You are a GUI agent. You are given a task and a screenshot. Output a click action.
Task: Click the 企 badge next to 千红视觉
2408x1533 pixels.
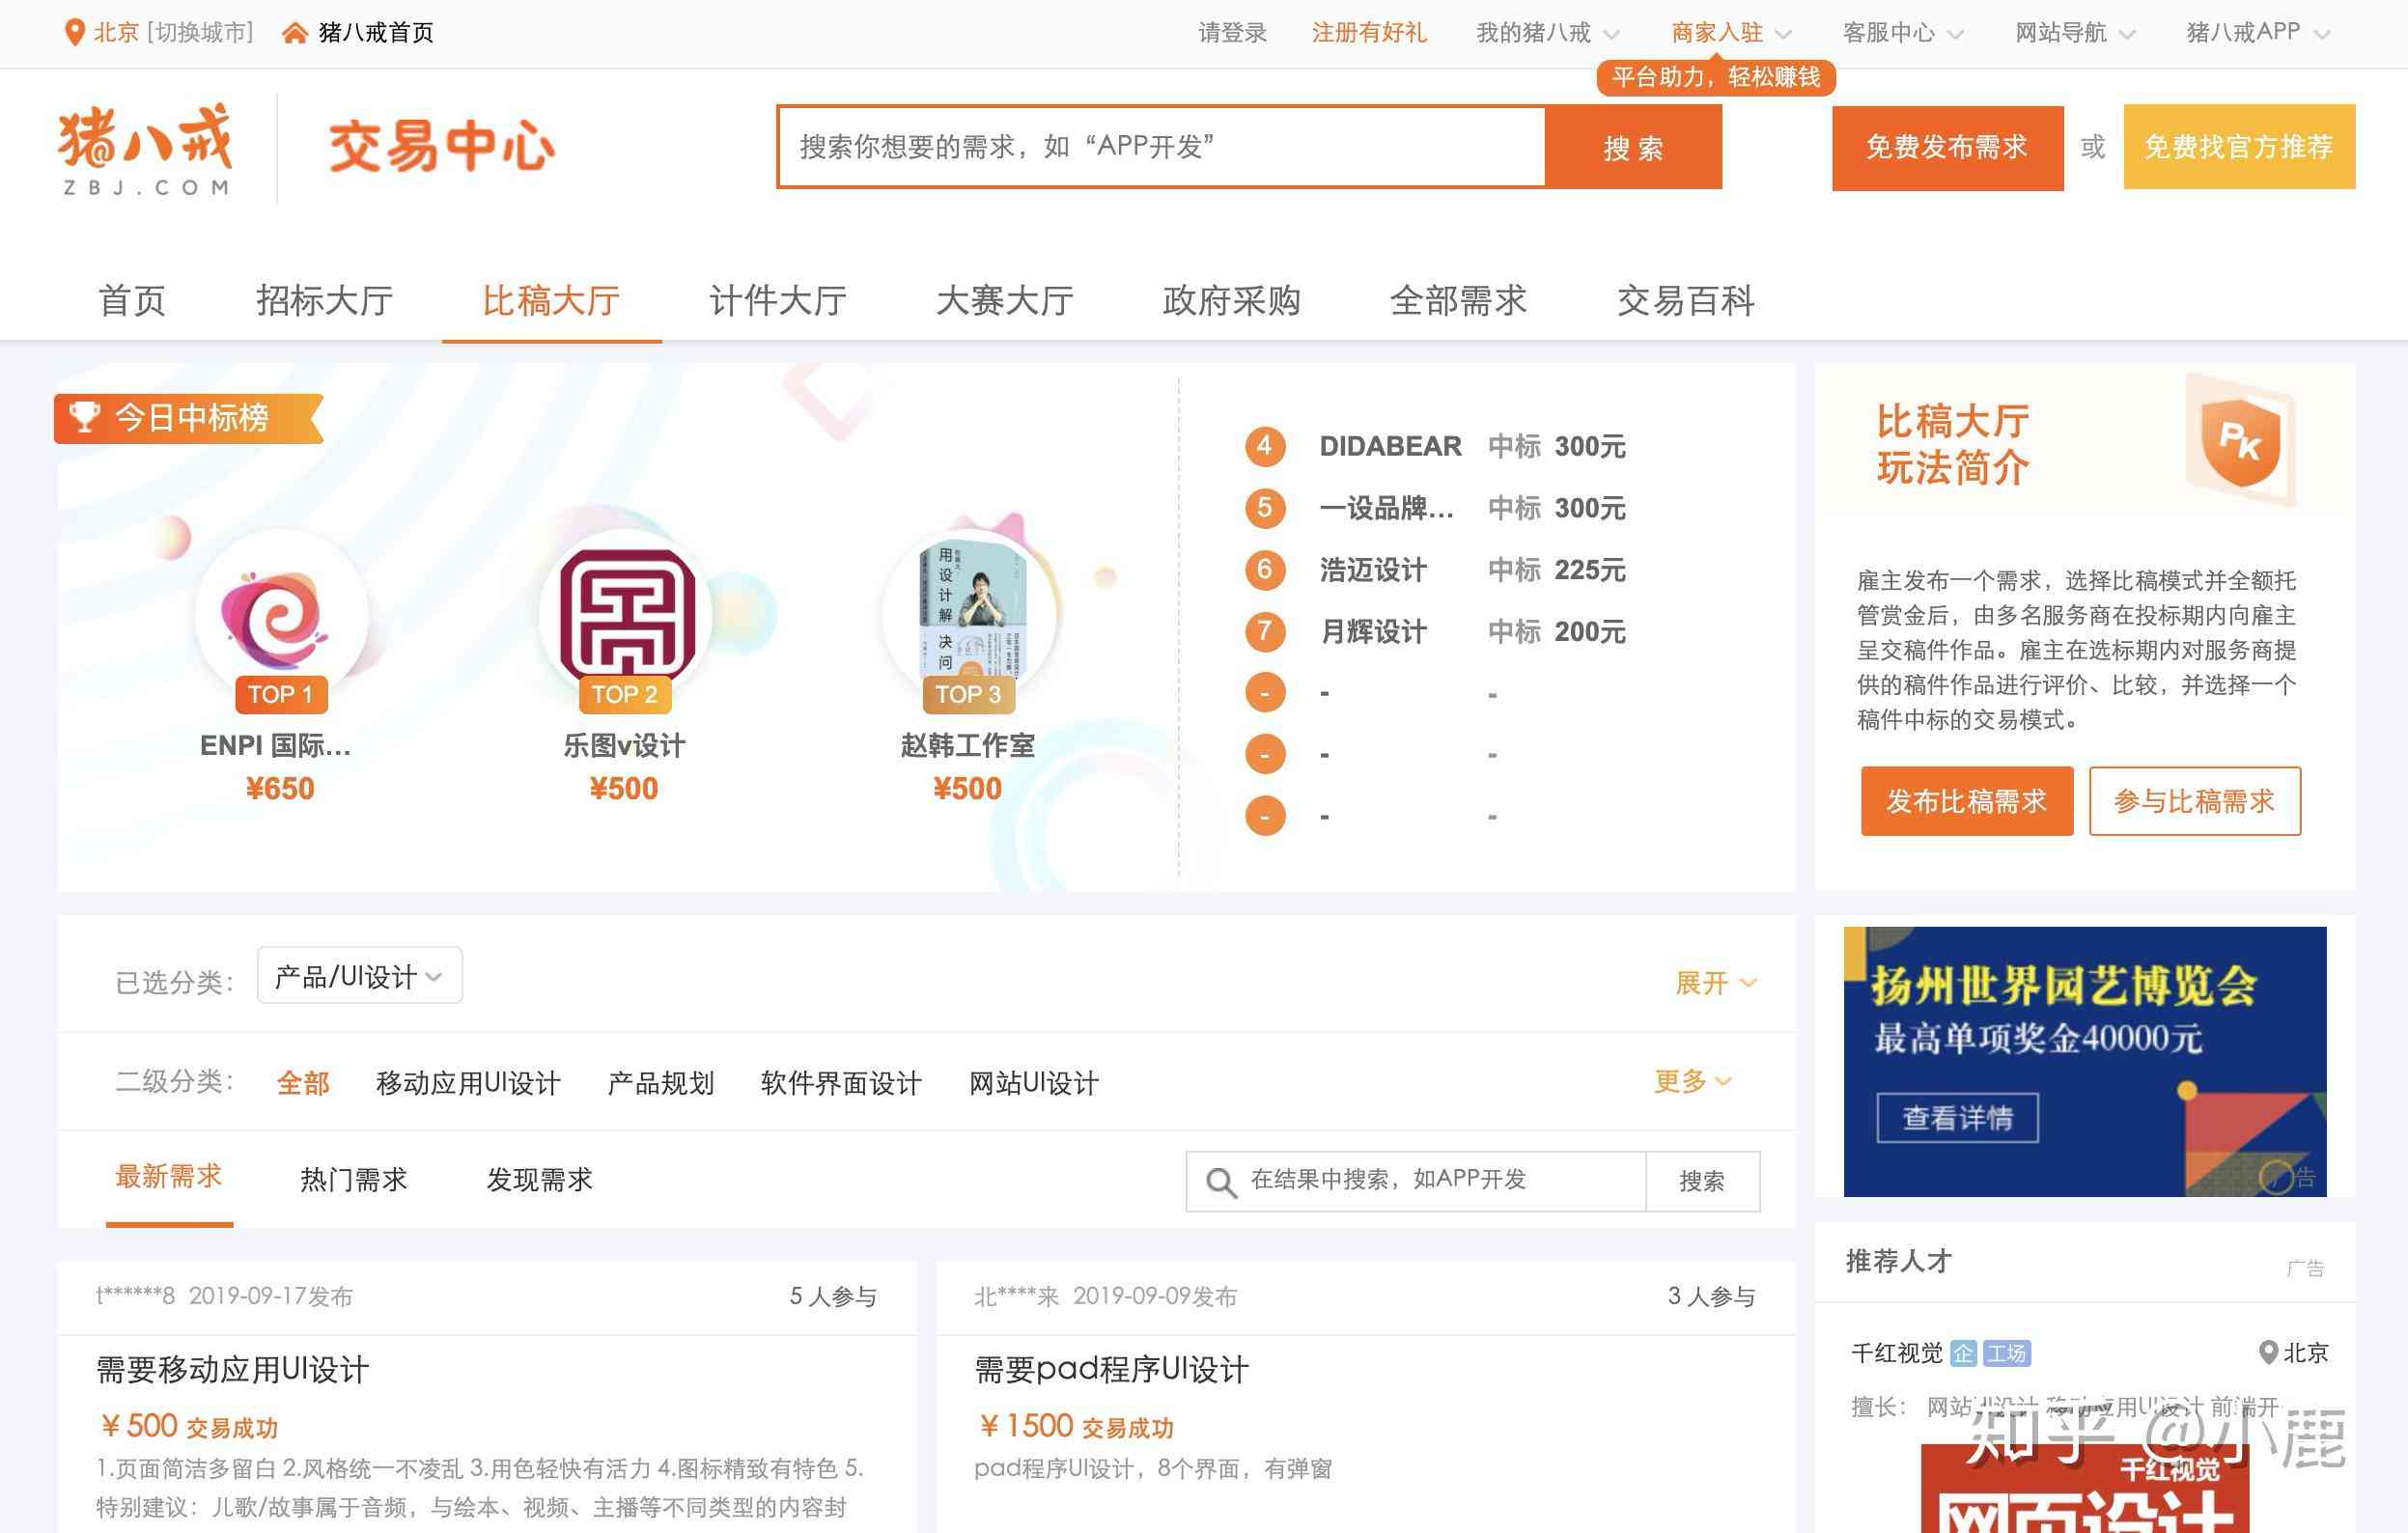tap(1963, 1353)
